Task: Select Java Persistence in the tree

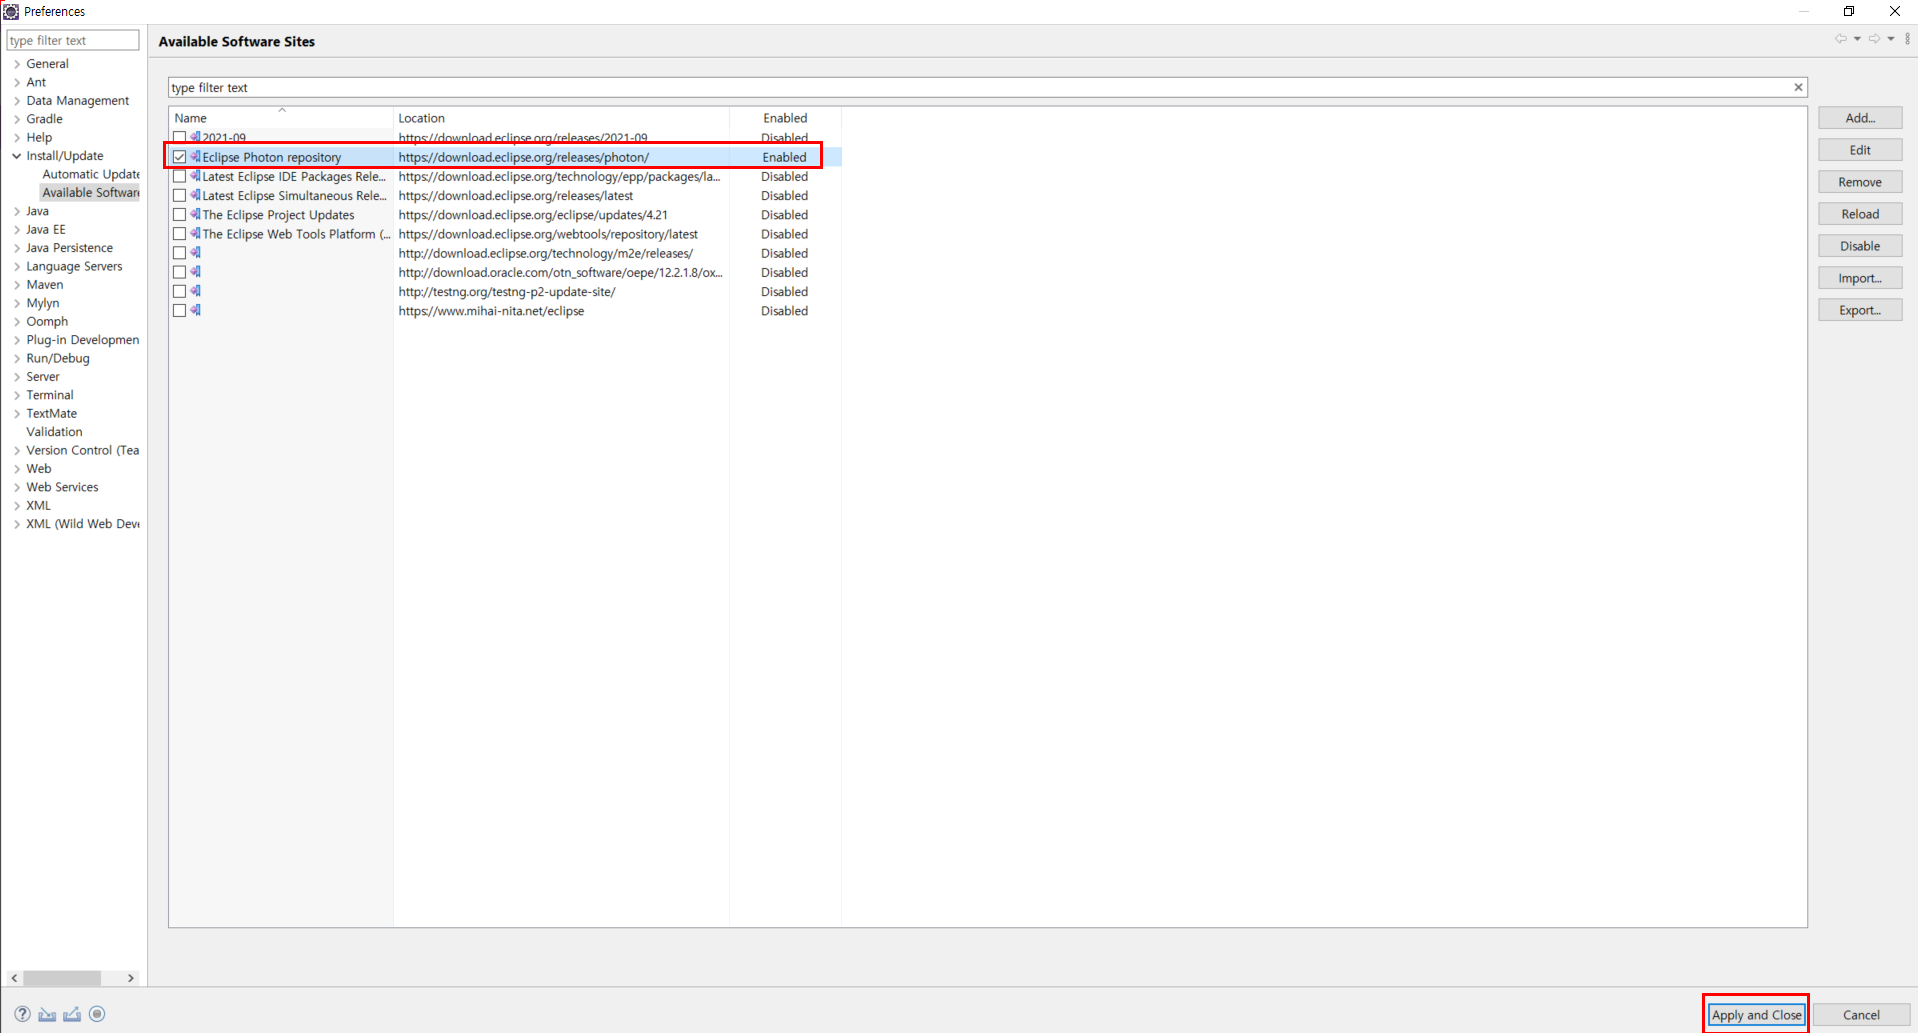Action: [69, 248]
